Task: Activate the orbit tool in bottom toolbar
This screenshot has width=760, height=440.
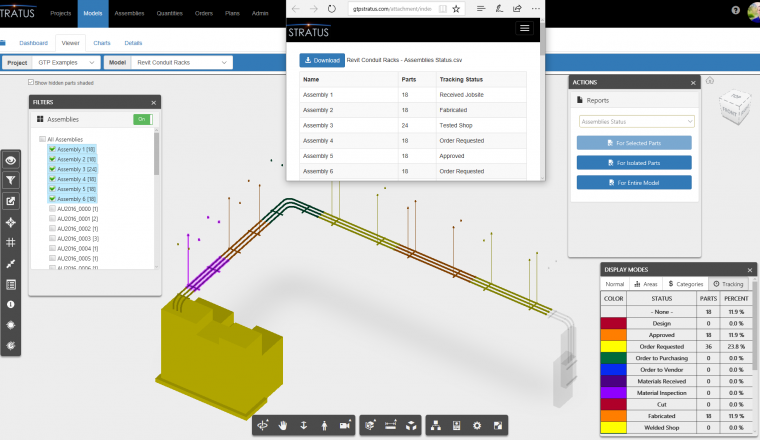Action: [x=264, y=425]
